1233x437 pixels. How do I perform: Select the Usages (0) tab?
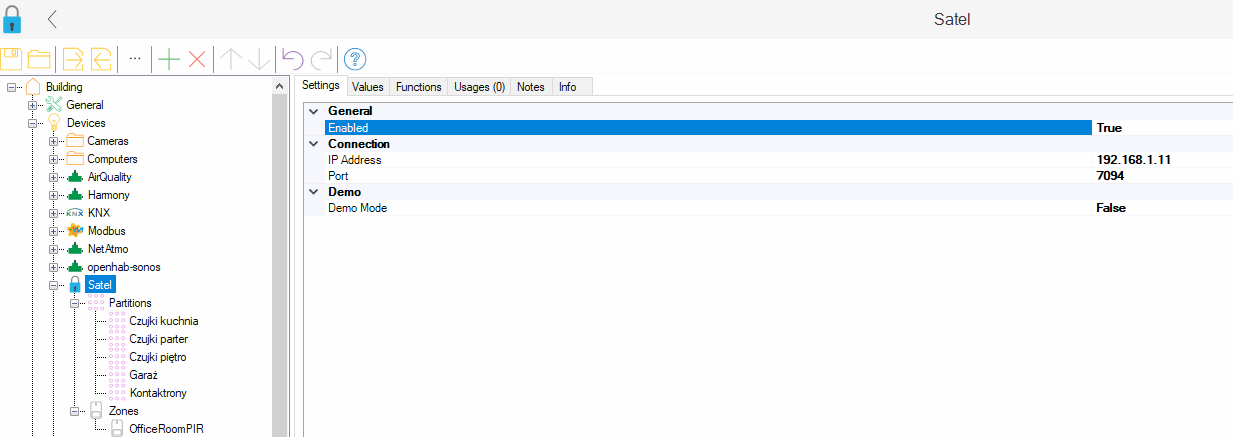[x=479, y=87]
